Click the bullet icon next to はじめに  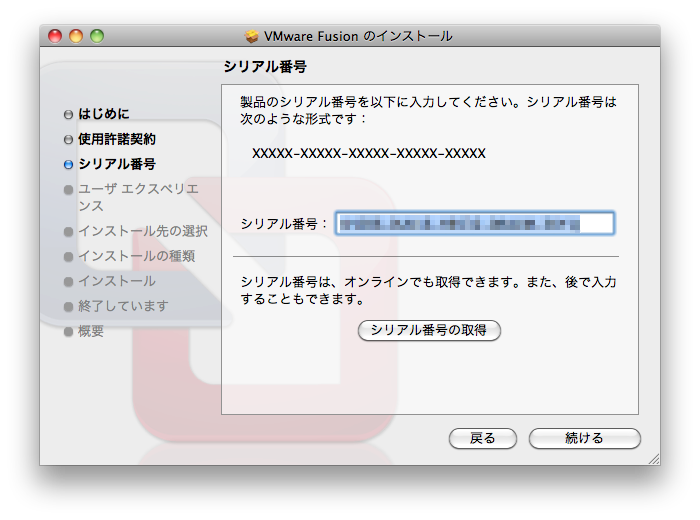(x=68, y=115)
